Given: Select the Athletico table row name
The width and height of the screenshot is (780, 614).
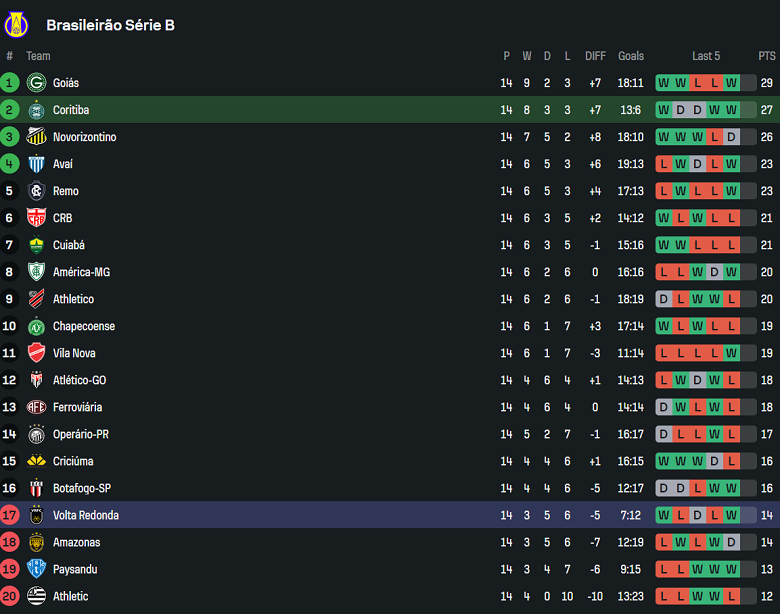Looking at the screenshot, I should (x=73, y=299).
